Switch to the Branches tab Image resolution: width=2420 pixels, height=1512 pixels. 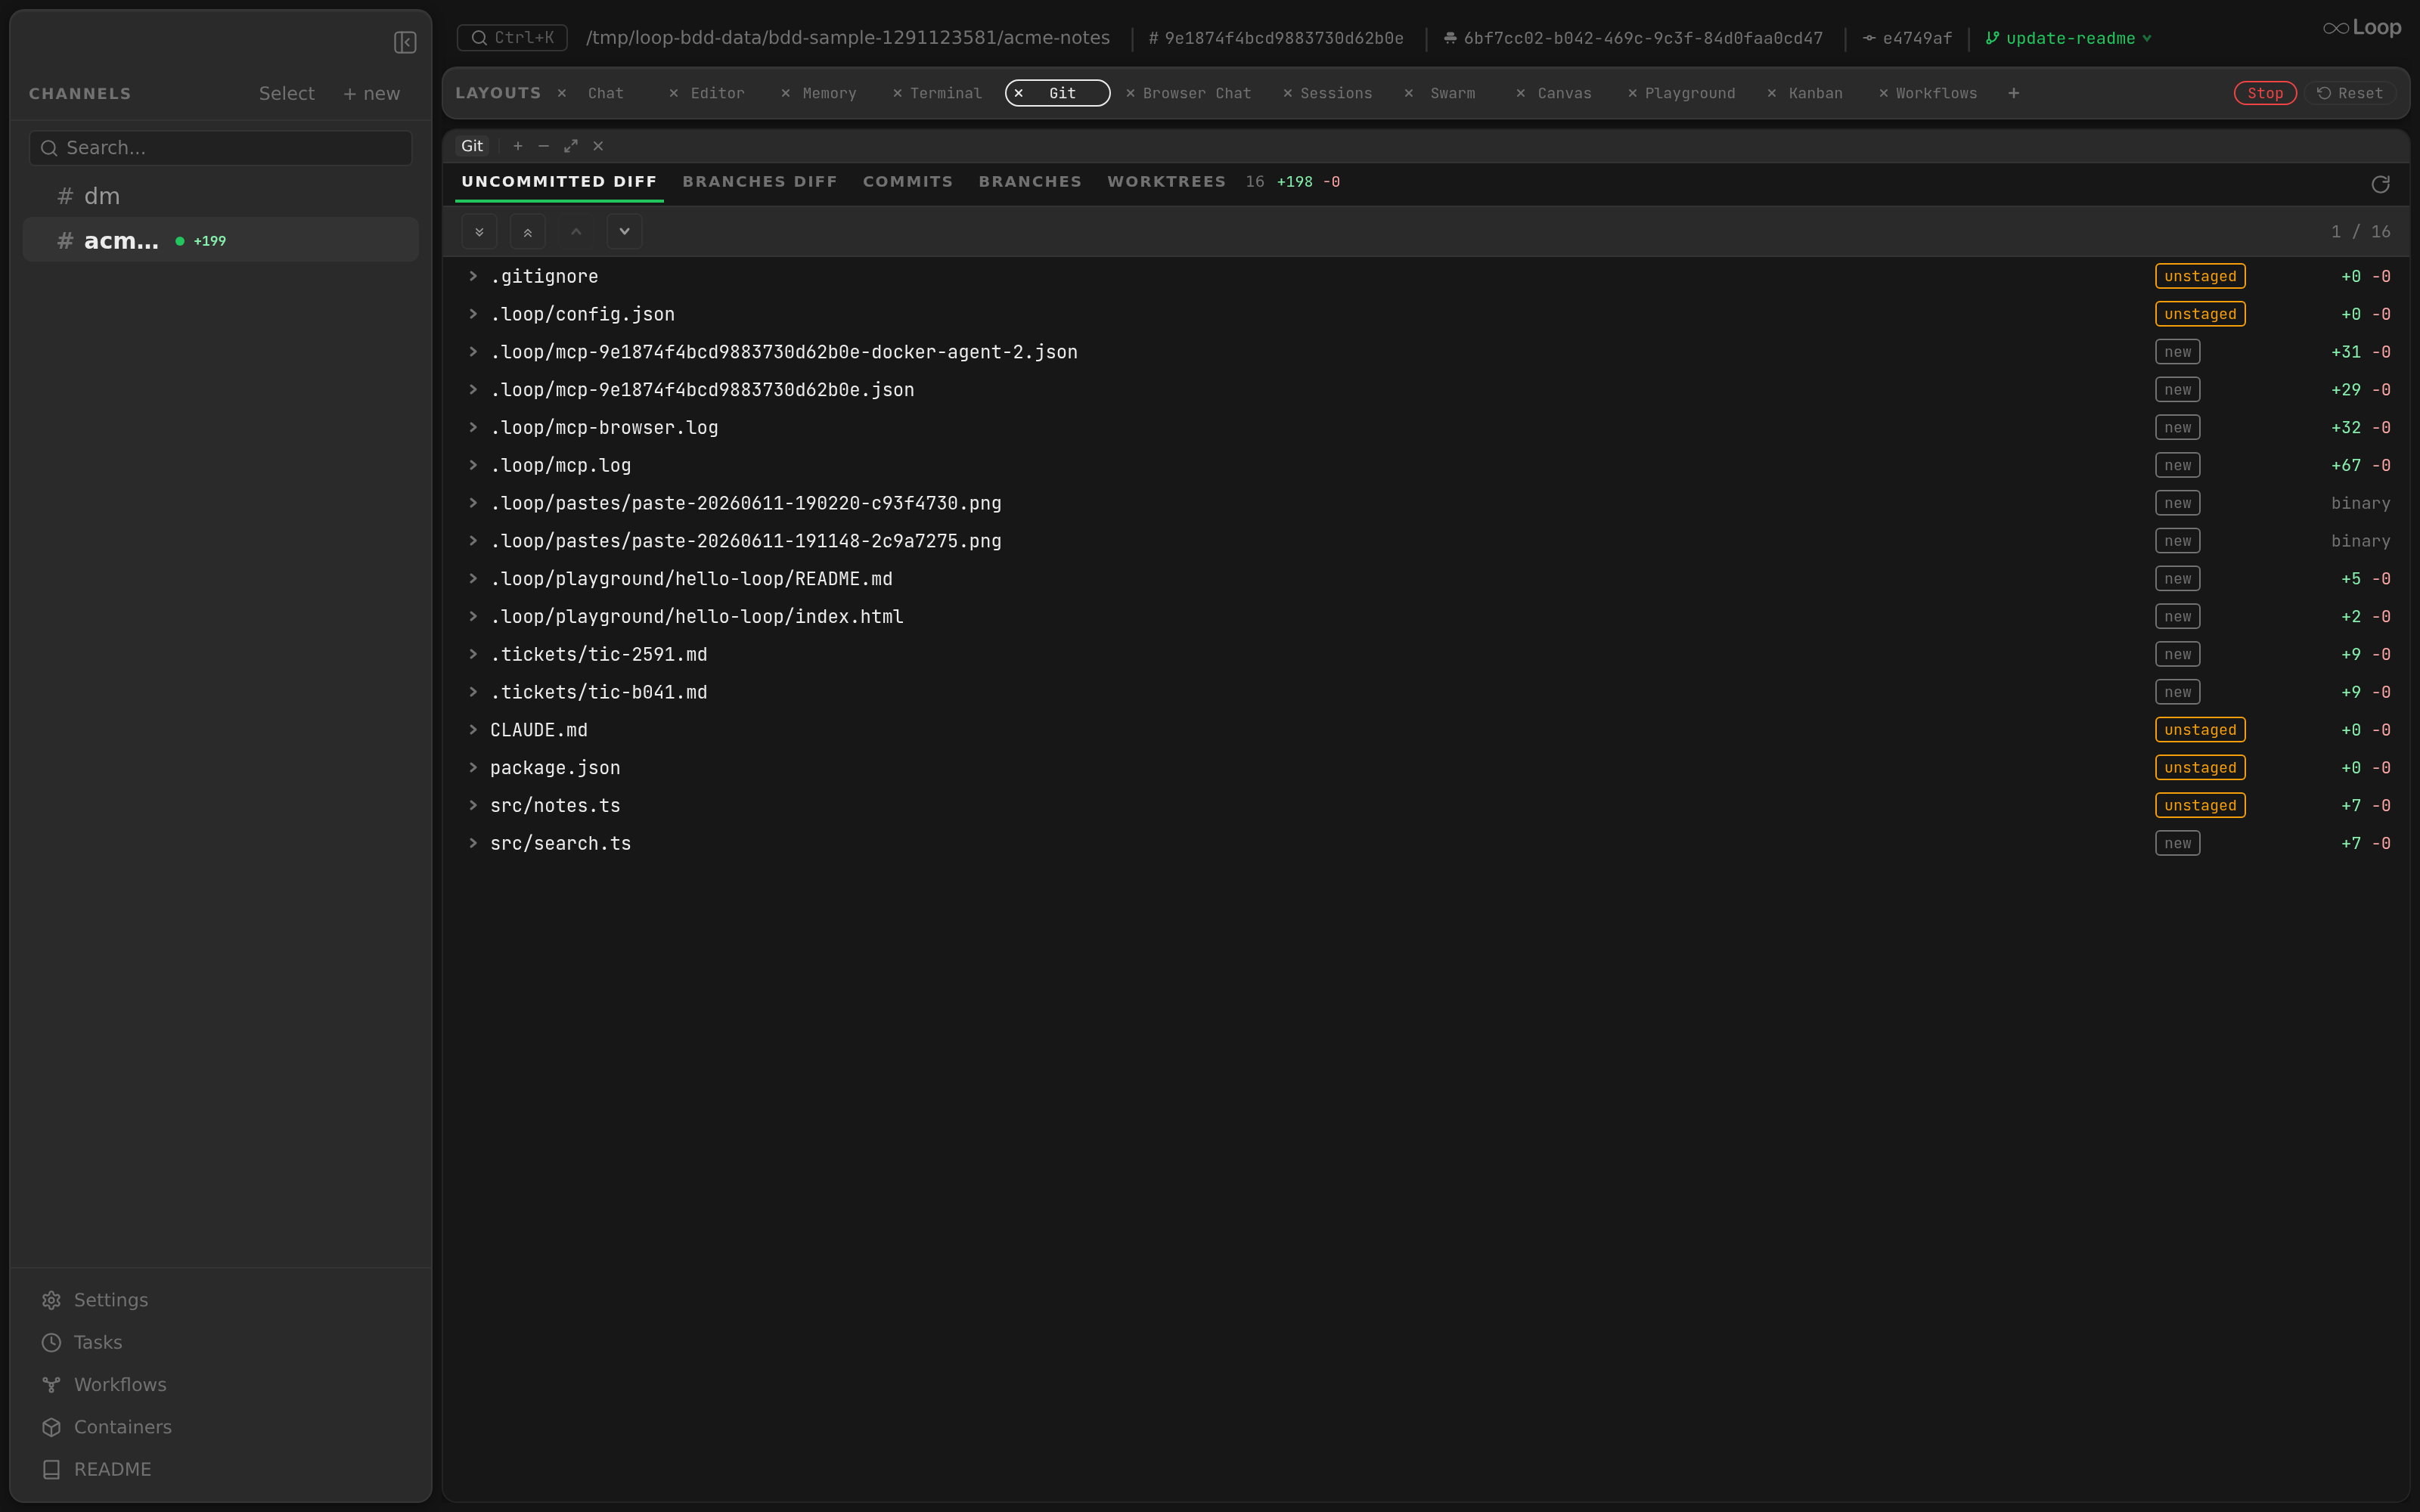[1030, 182]
